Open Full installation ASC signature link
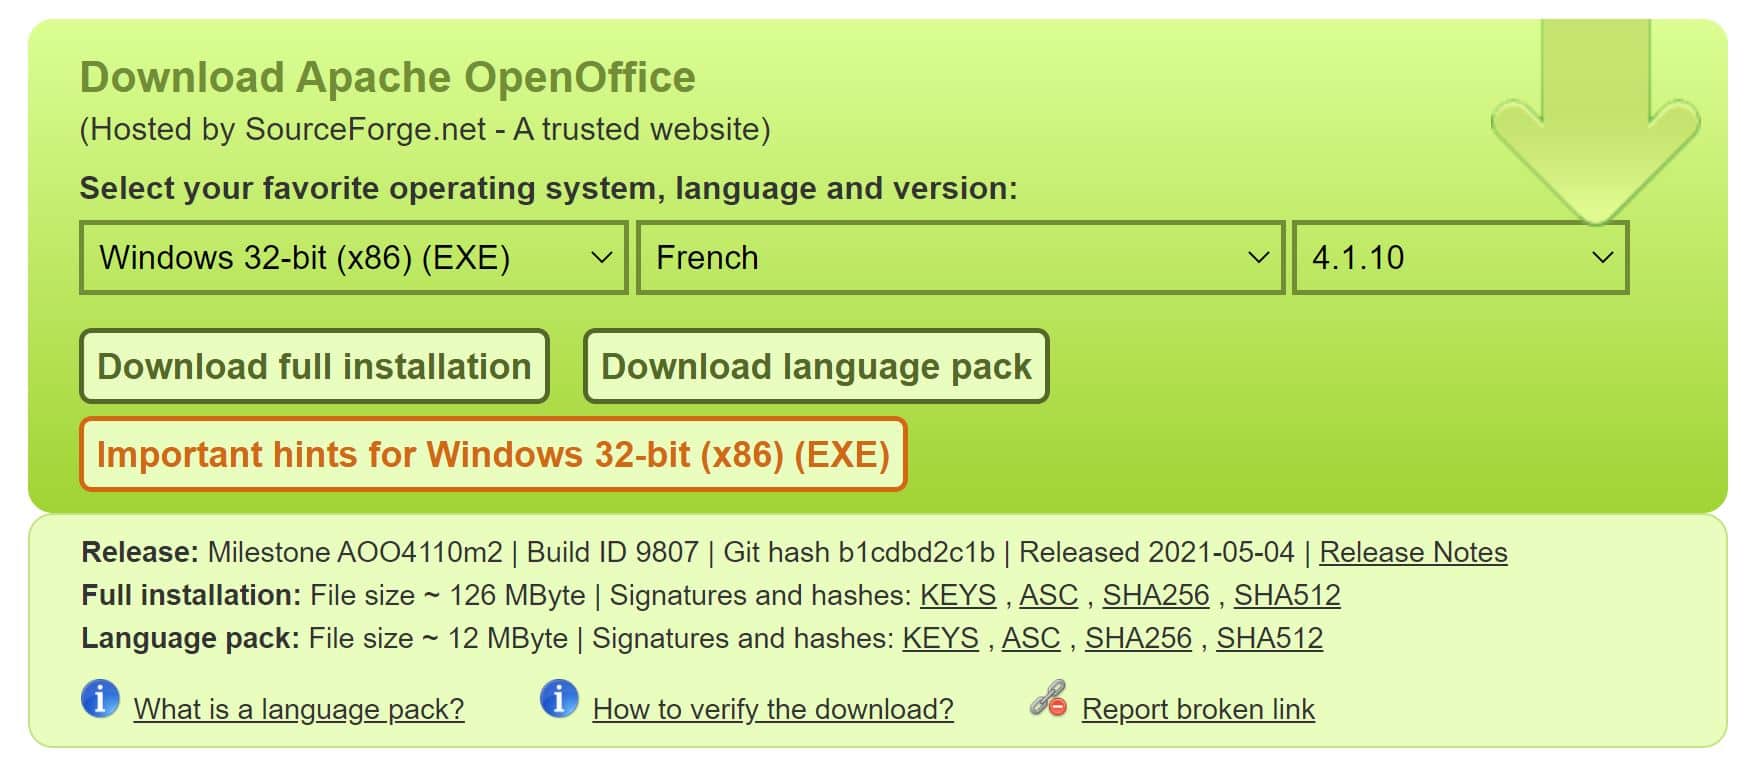The image size is (1760, 768). click(1048, 596)
